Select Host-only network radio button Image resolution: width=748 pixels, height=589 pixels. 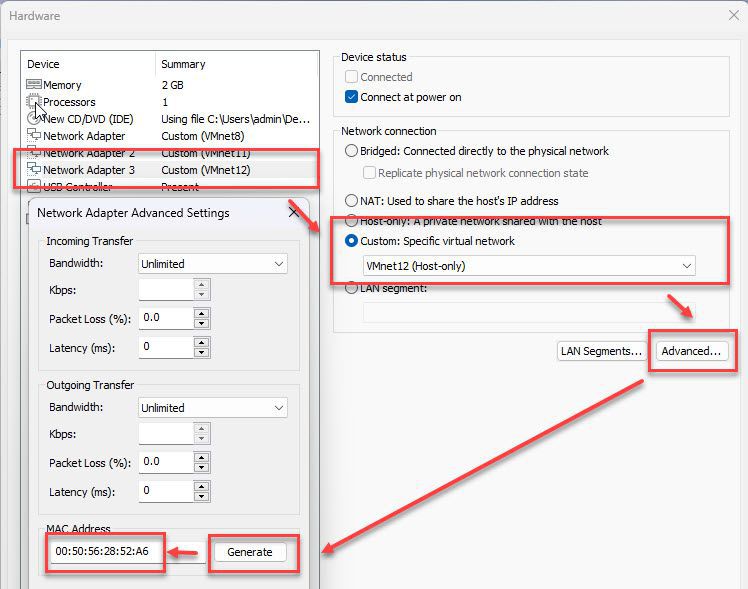[x=351, y=221]
